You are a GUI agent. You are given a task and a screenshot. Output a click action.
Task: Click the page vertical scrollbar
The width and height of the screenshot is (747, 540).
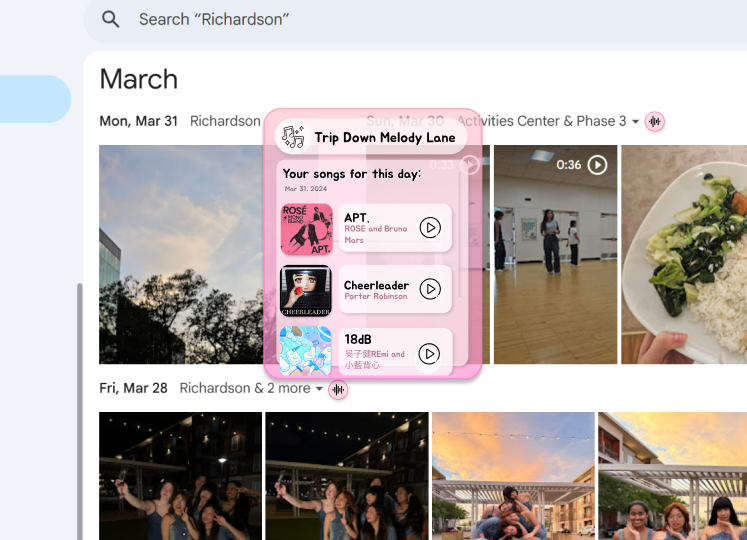pos(80,410)
